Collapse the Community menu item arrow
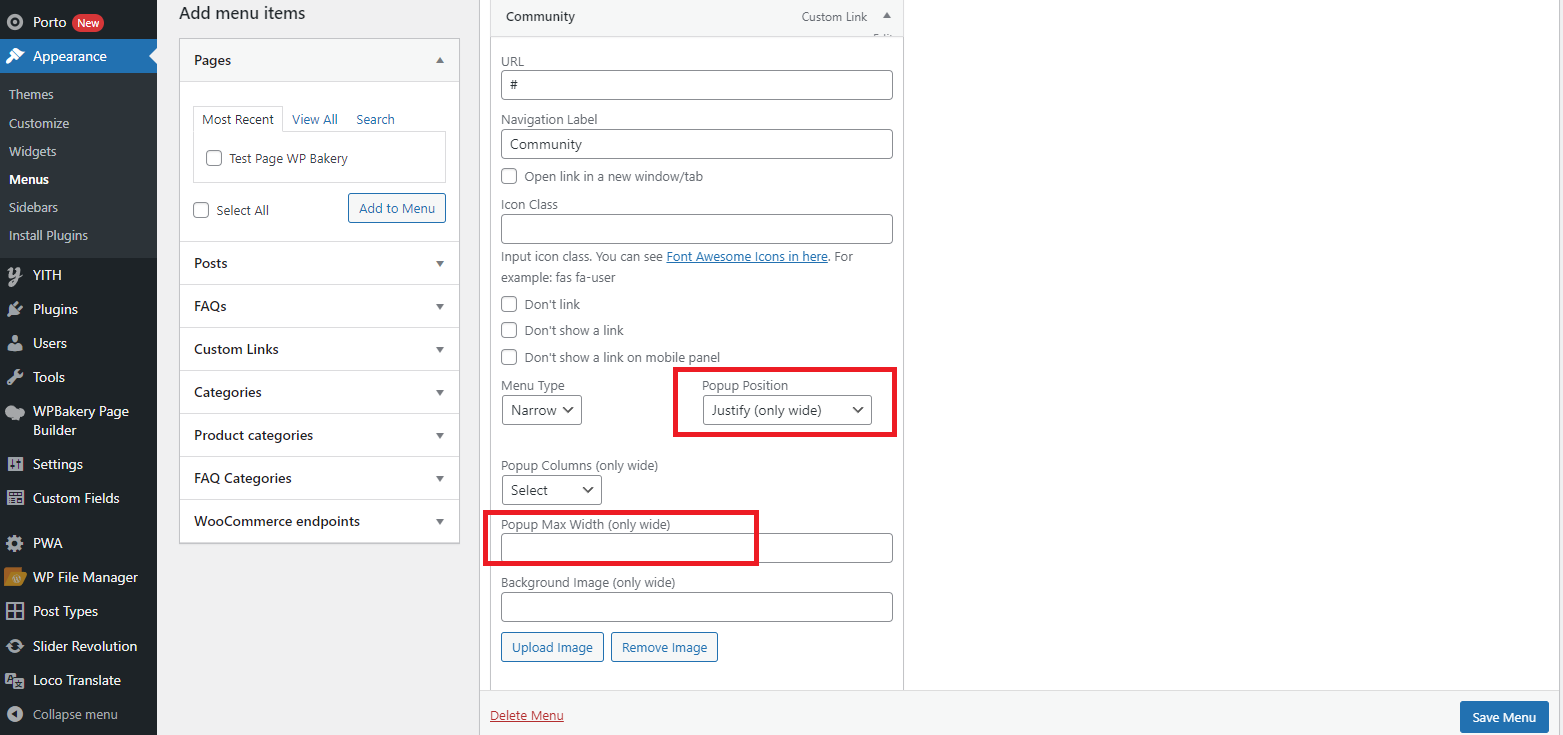 886,16
